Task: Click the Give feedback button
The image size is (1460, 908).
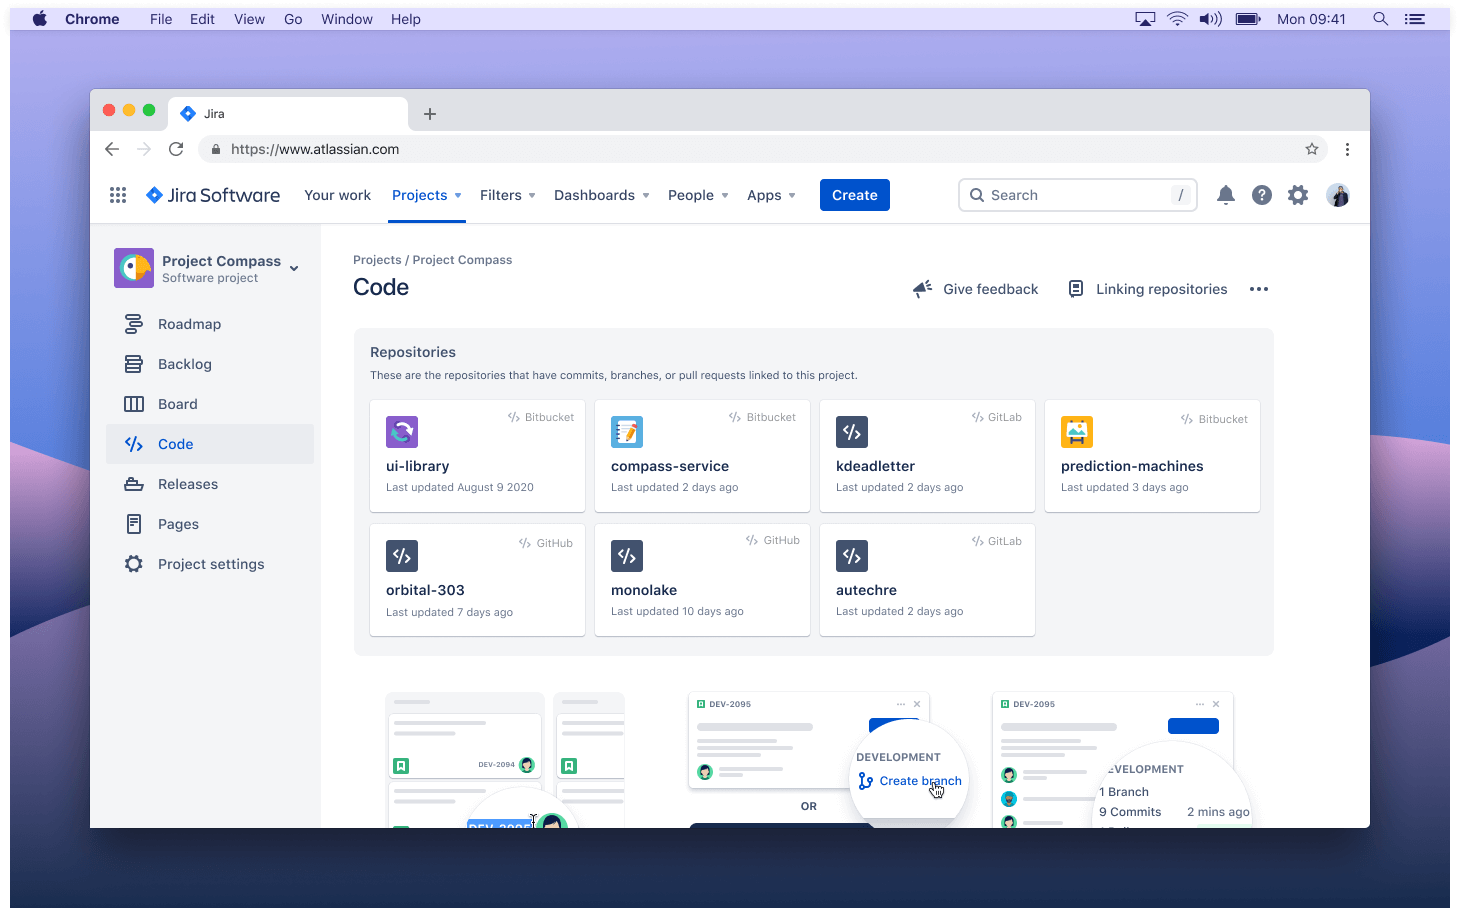Action: tap(976, 289)
